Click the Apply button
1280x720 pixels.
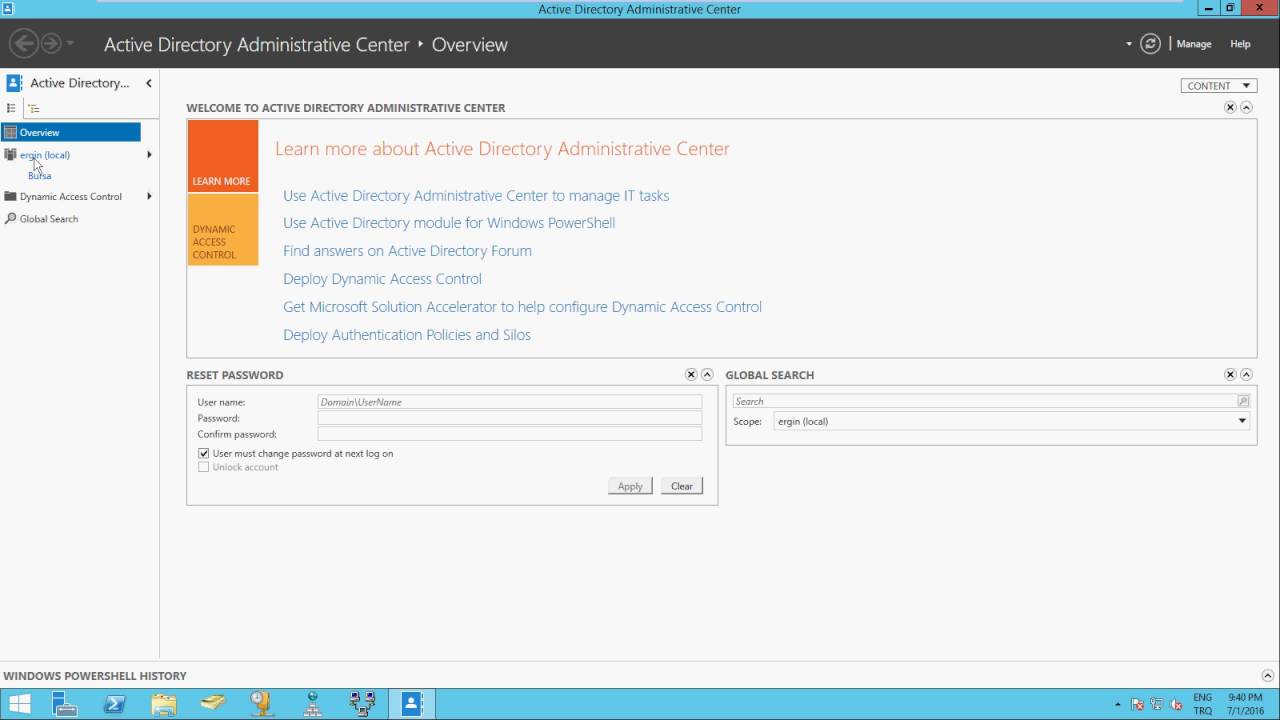coord(630,486)
